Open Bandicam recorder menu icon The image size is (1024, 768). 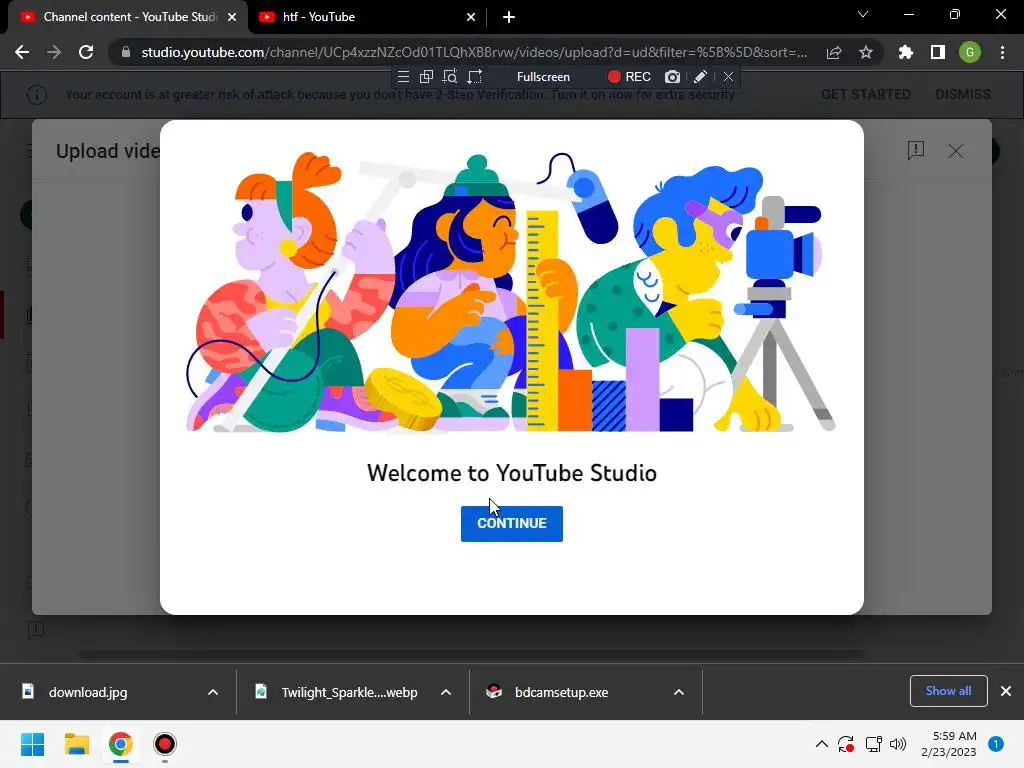coord(404,77)
